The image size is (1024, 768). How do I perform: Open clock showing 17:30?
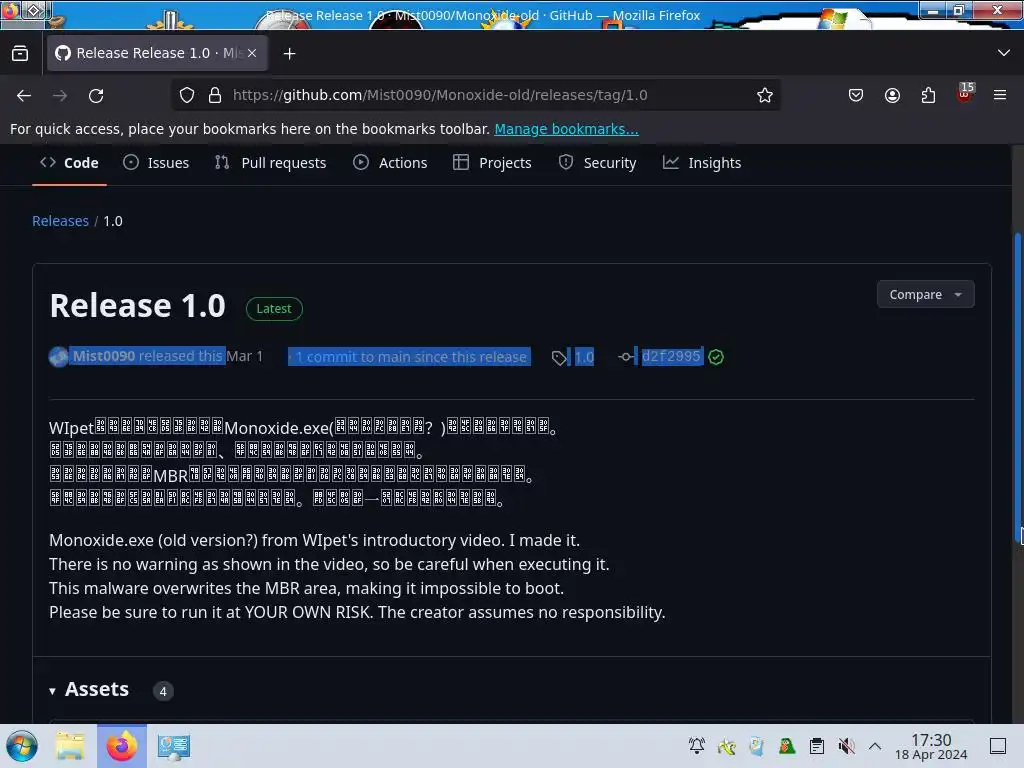(x=931, y=746)
